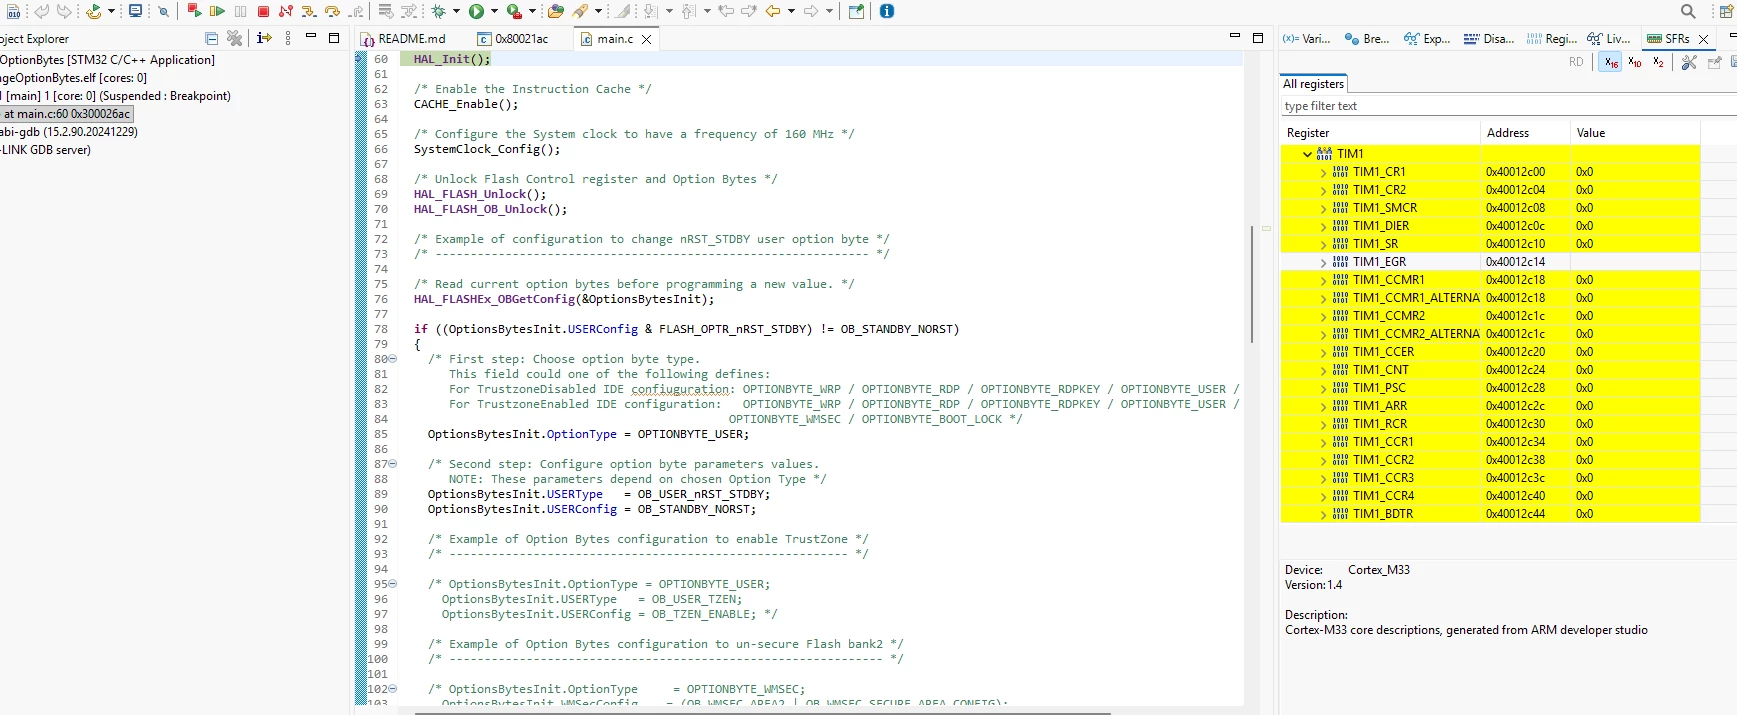Open the Variables view tab
This screenshot has width=1737, height=715.
coord(1307,39)
